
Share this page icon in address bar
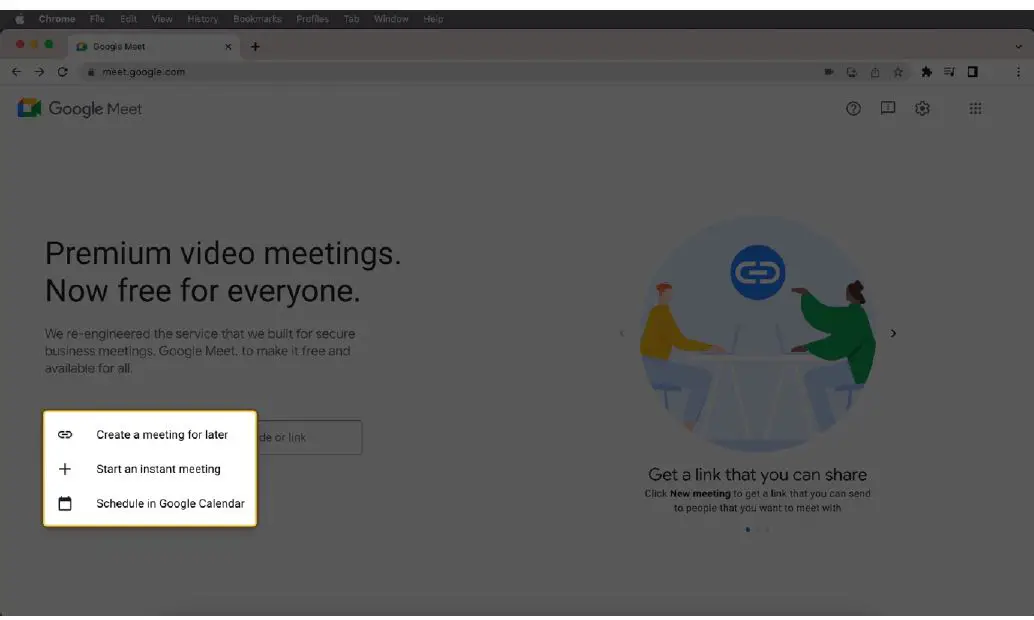pos(874,72)
